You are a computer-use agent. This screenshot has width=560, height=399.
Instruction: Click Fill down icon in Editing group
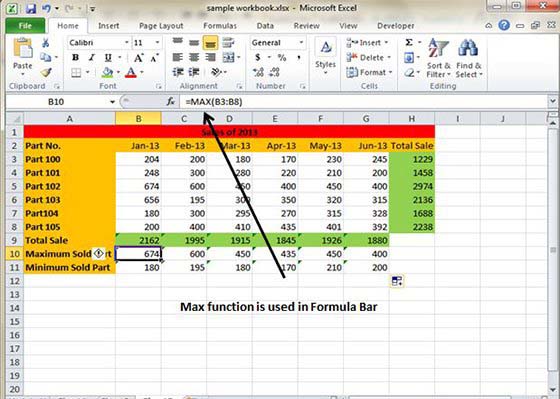pos(409,58)
